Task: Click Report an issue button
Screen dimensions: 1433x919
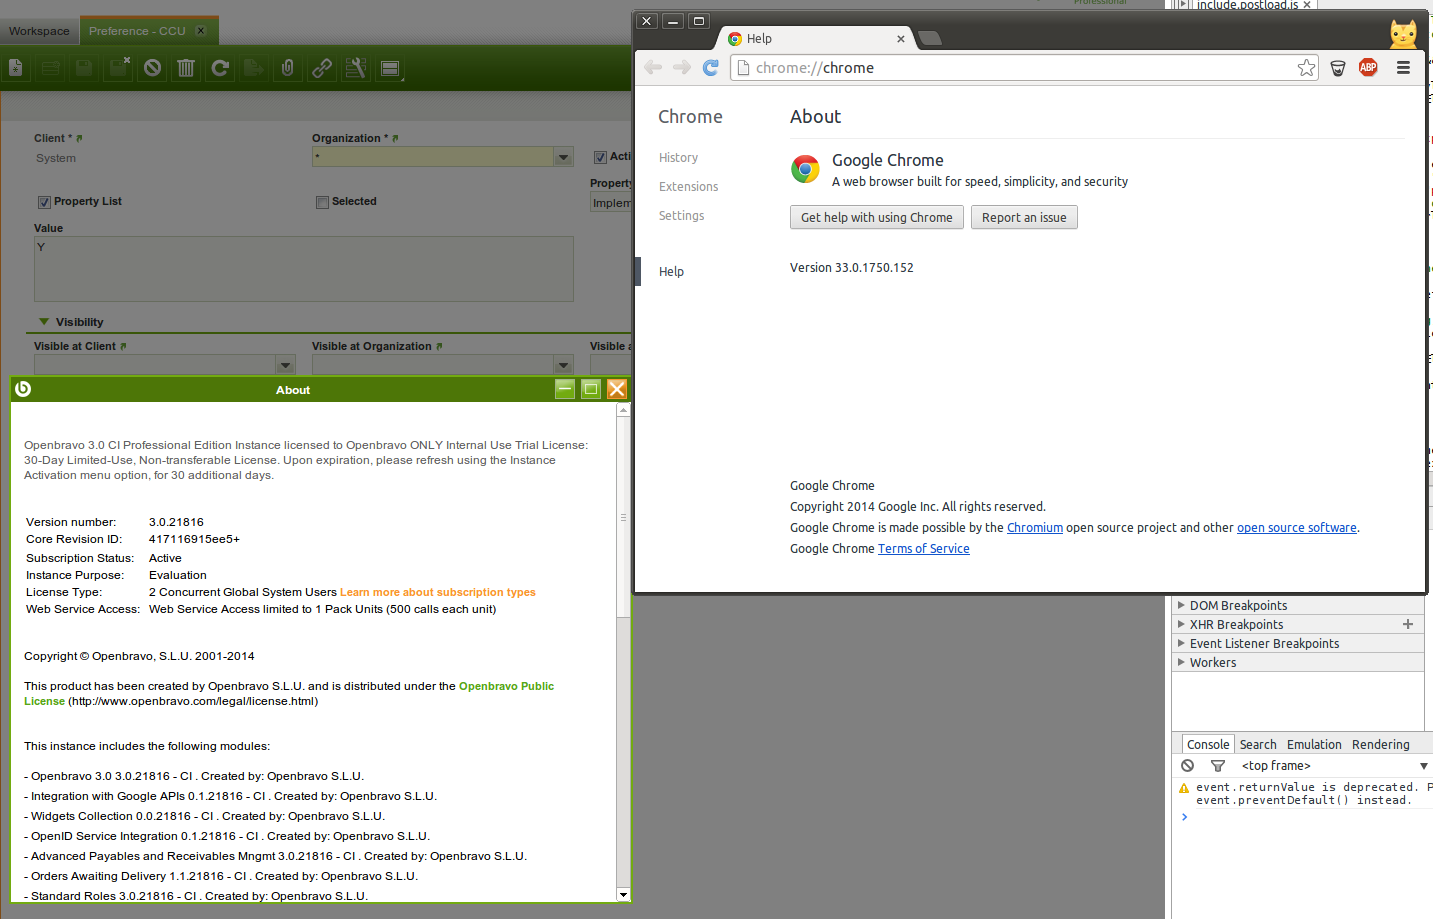Action: (x=1024, y=217)
